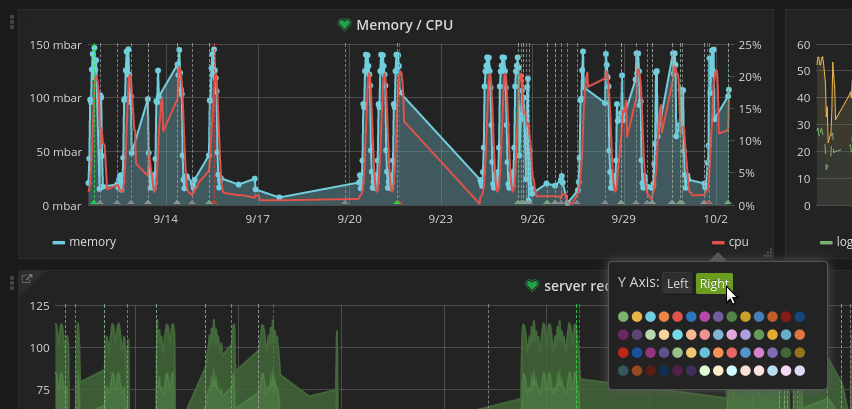Viewport: 852px width, 409px height.
Task: Click the external link icon on the server requests panel
Action: pos(26,279)
